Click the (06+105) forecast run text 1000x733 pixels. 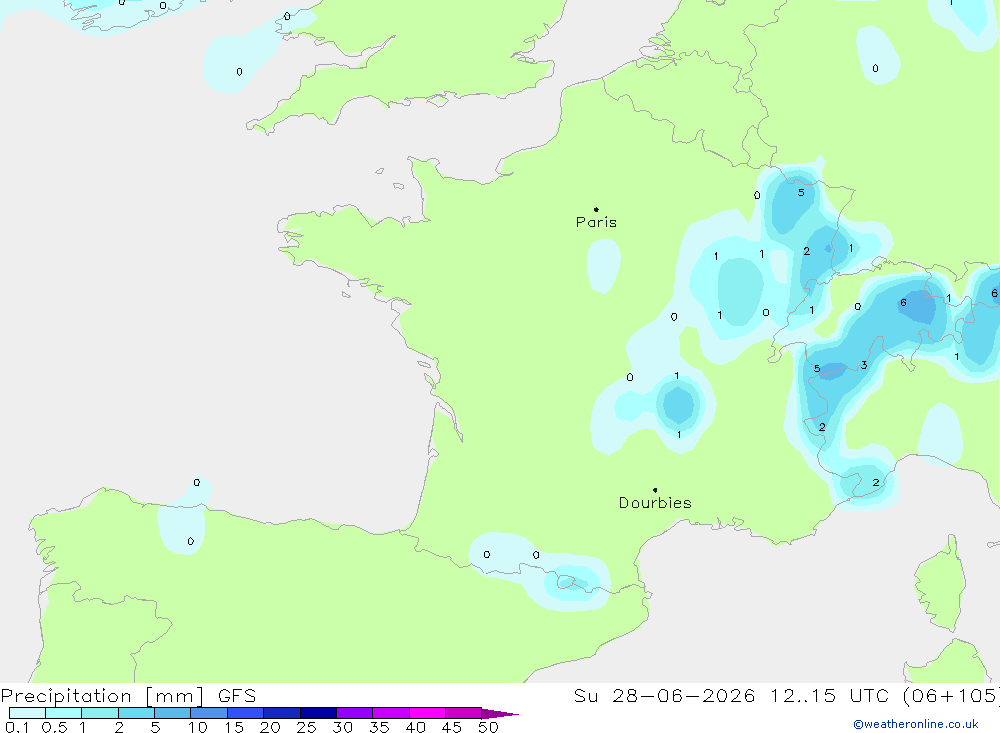951,696
